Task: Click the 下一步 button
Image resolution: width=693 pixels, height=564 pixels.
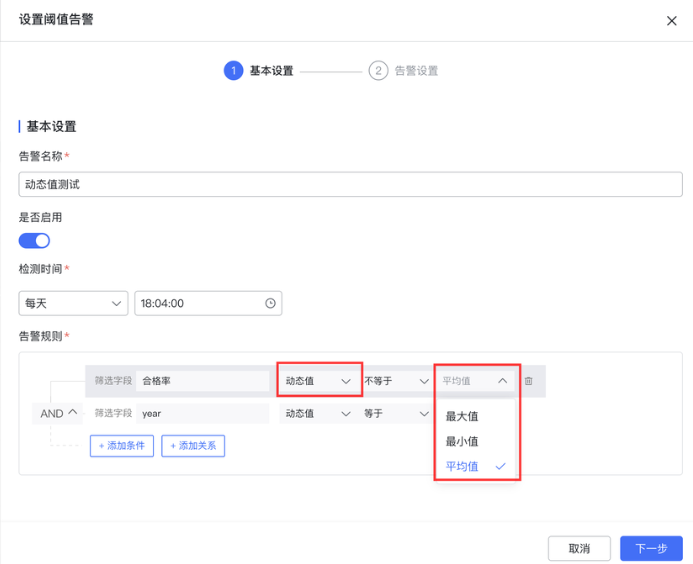Action: [651, 549]
